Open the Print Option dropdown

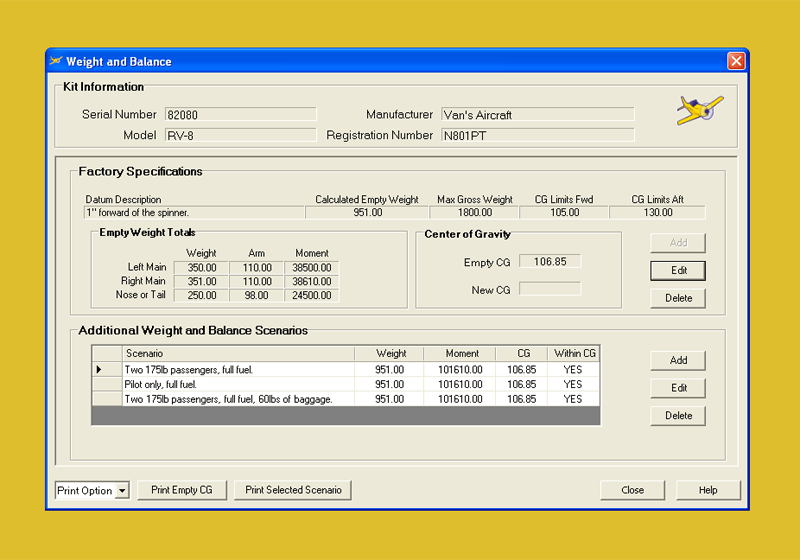pos(122,490)
